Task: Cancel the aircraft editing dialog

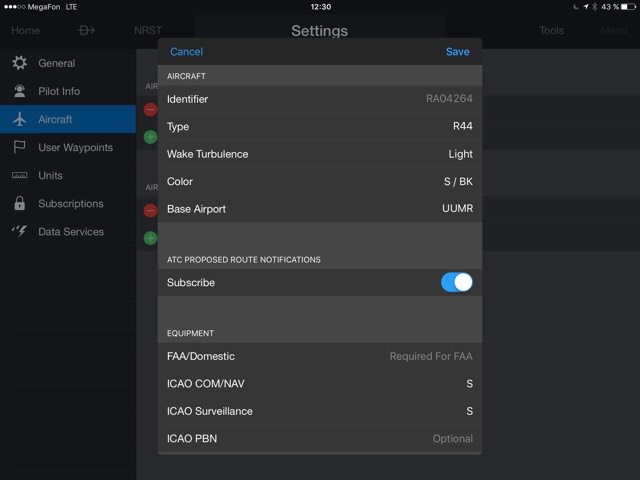Action: point(186,52)
